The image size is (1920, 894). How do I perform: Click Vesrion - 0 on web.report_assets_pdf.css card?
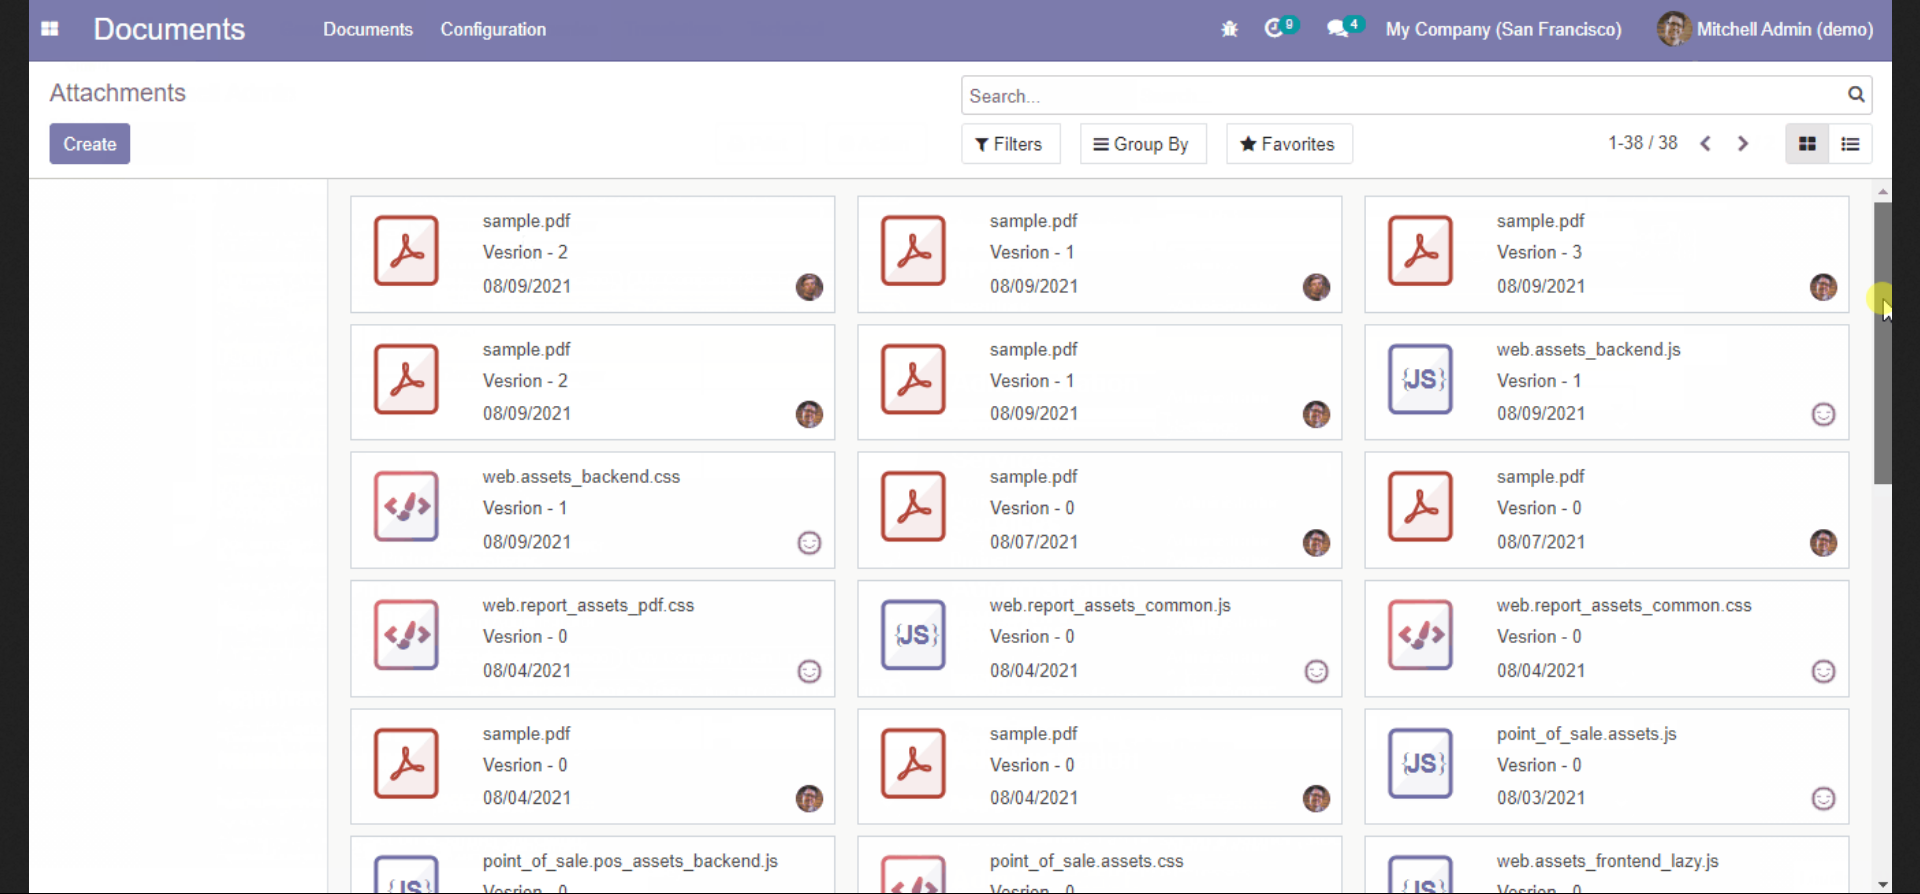click(x=525, y=637)
